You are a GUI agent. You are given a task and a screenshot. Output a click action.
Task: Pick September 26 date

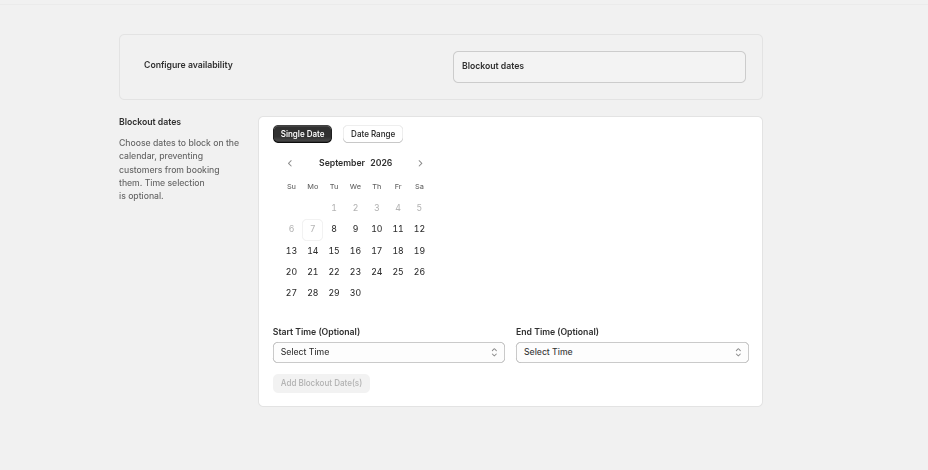pos(419,272)
